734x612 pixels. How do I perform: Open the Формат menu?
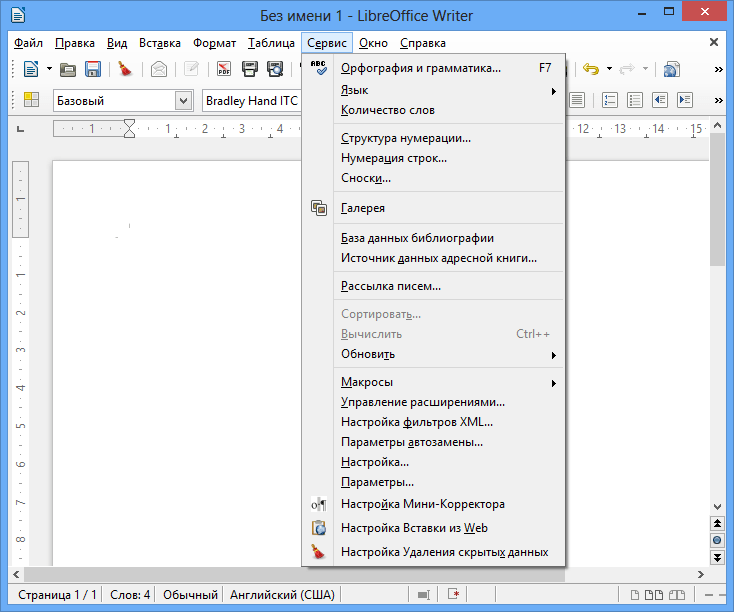[214, 43]
